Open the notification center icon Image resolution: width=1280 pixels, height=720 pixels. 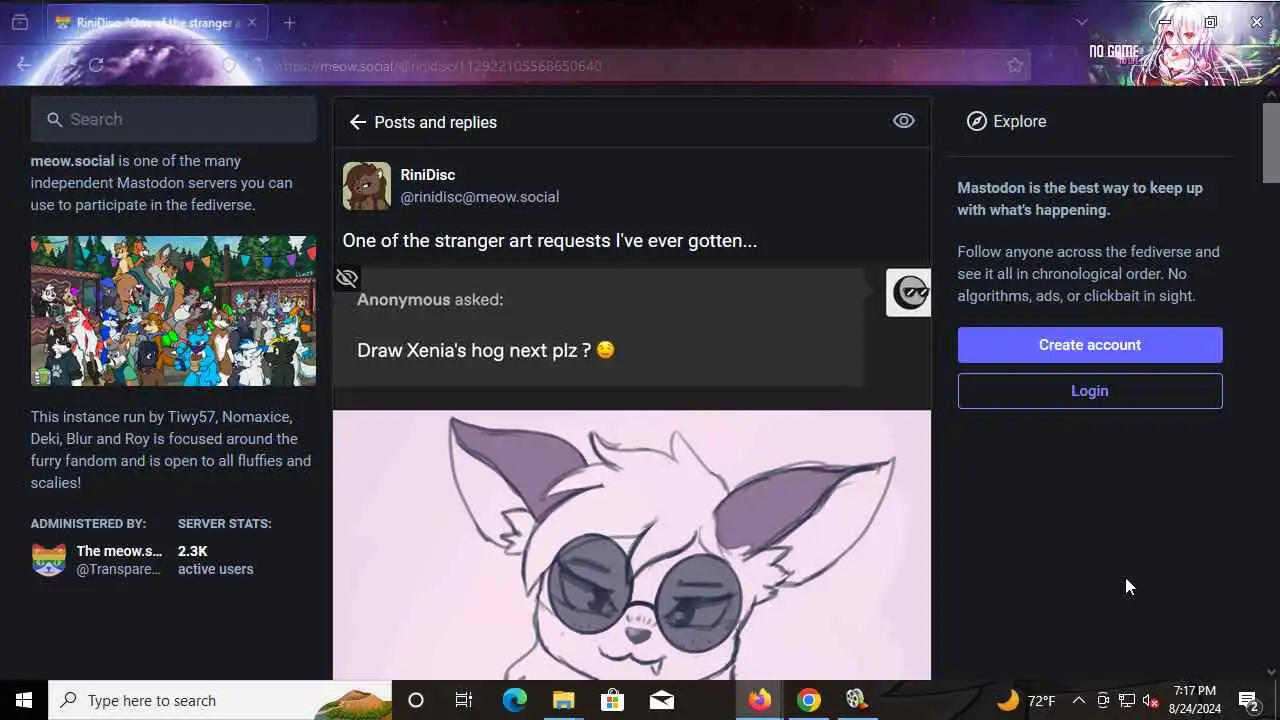(1248, 700)
